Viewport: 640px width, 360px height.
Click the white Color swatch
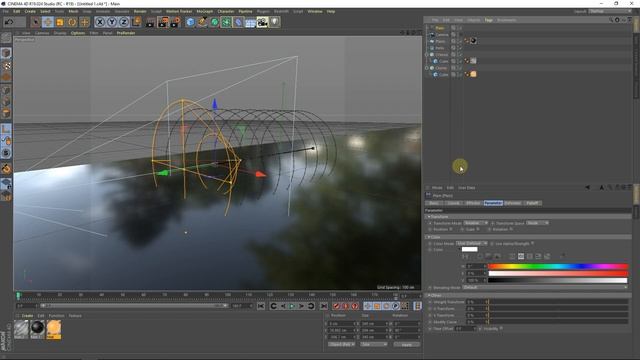pyautogui.click(x=469, y=249)
